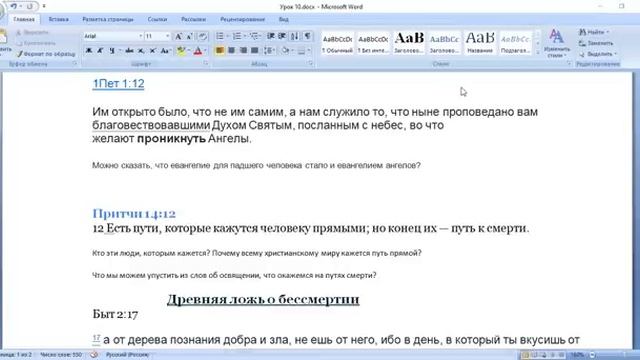Click align right button

pos(243,51)
